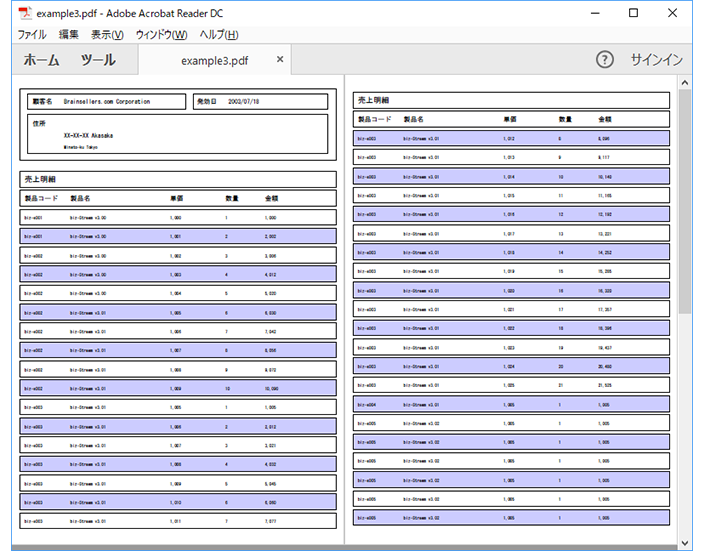Click the Adobe Acrobat PDF icon in title bar

click(x=25, y=13)
